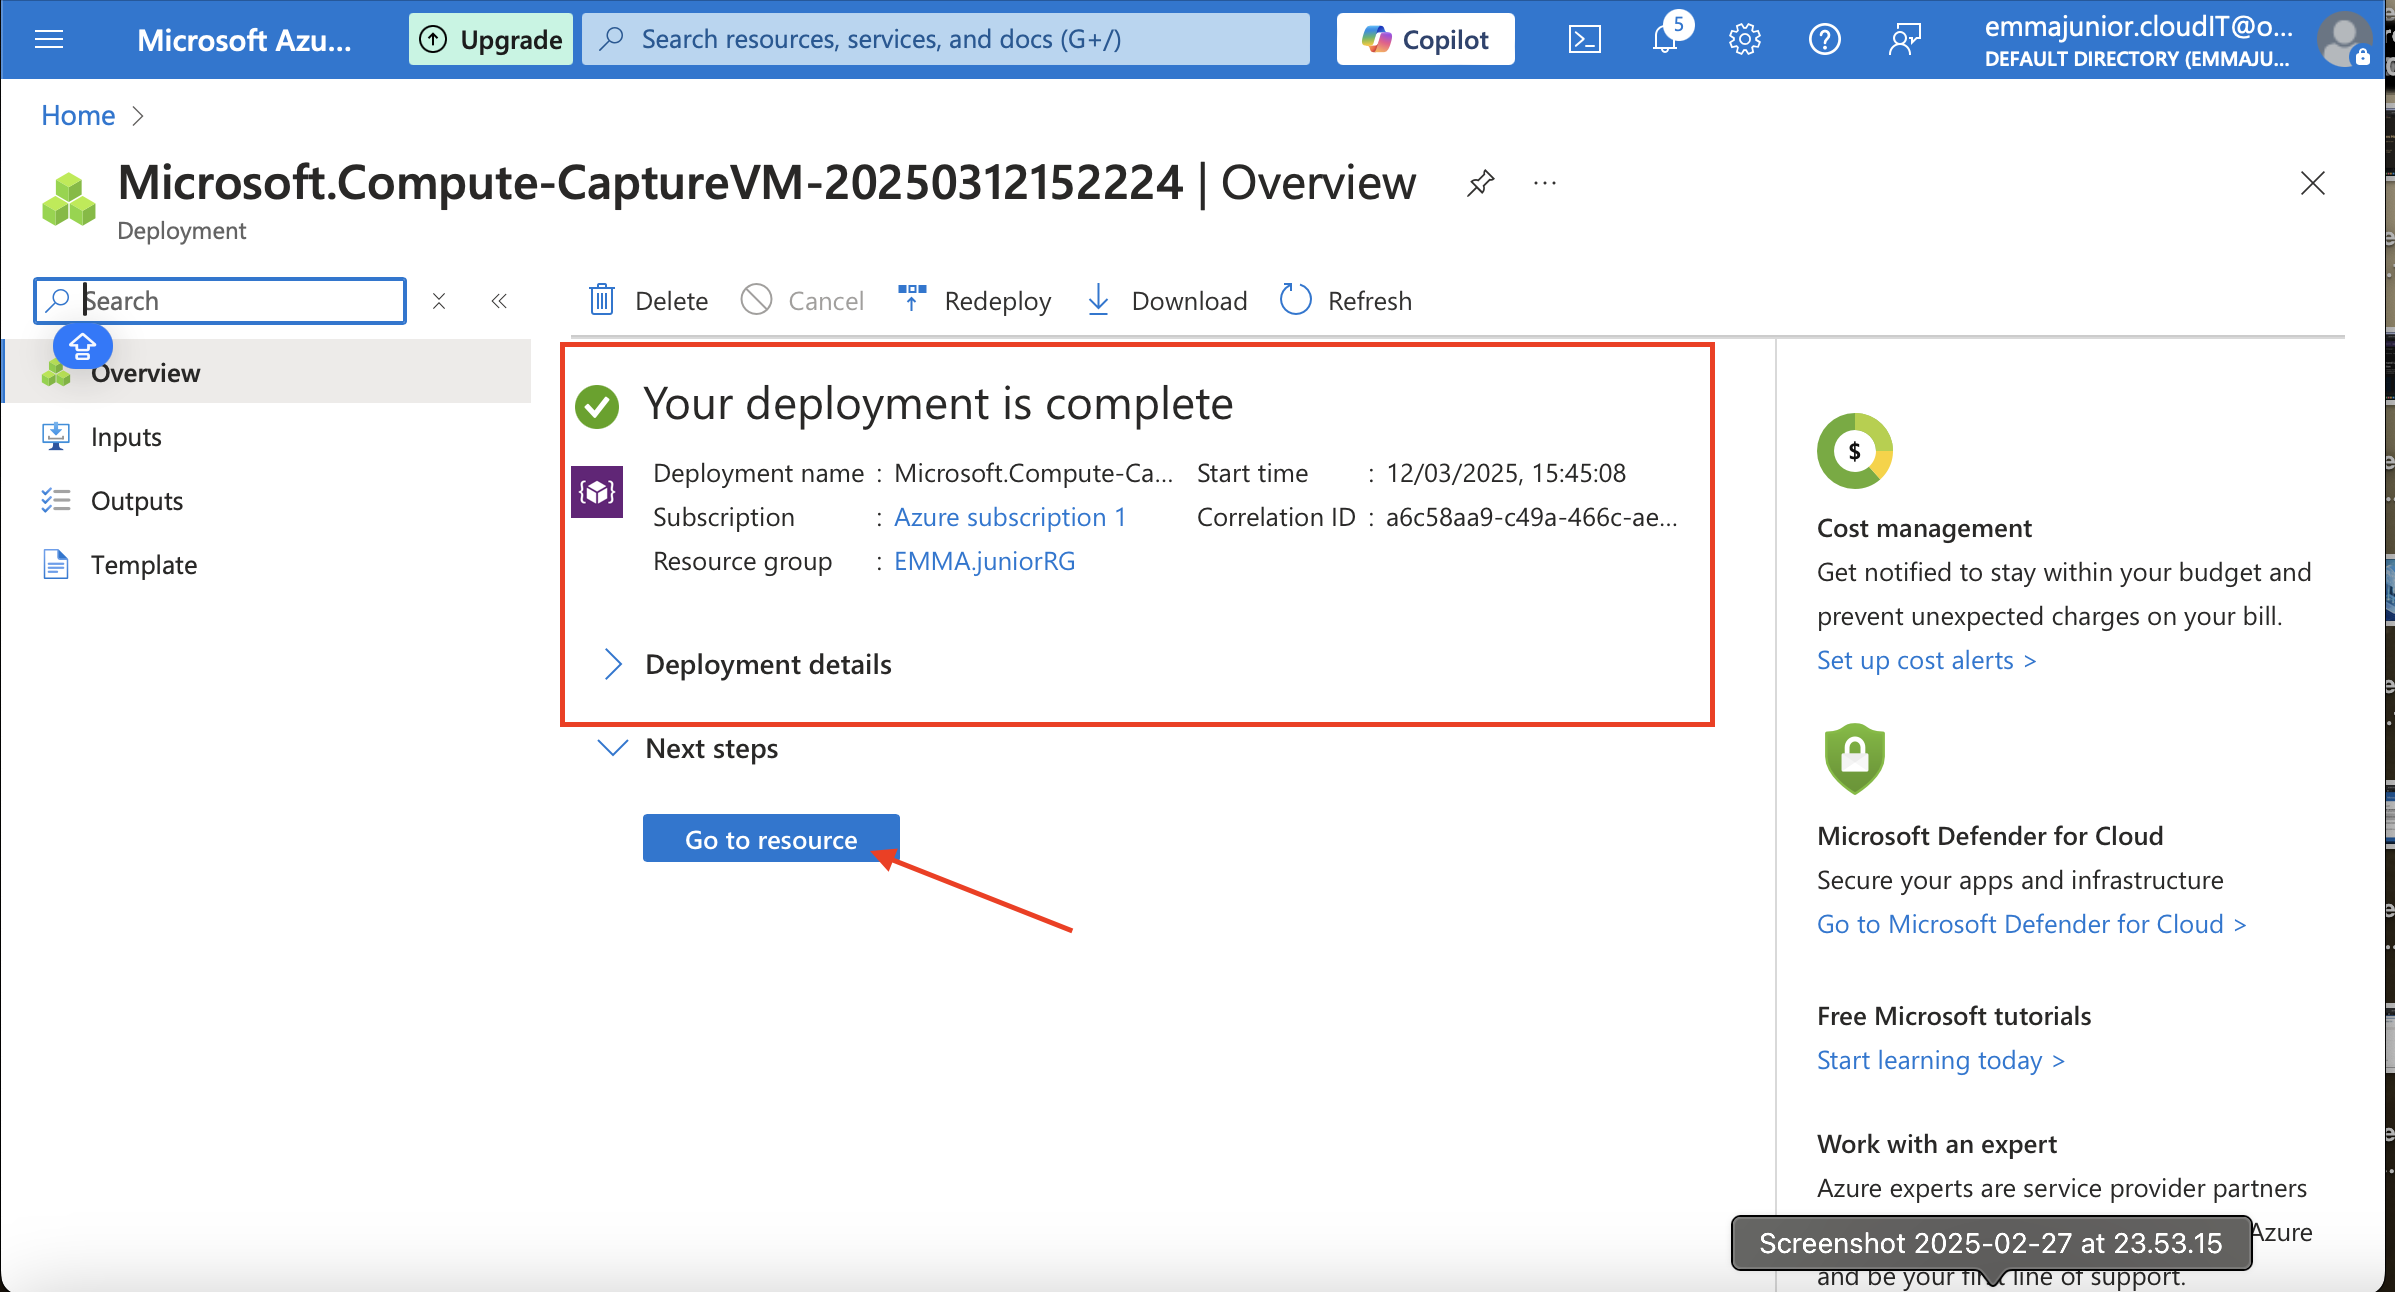Click Start learning today link

click(x=1940, y=1060)
